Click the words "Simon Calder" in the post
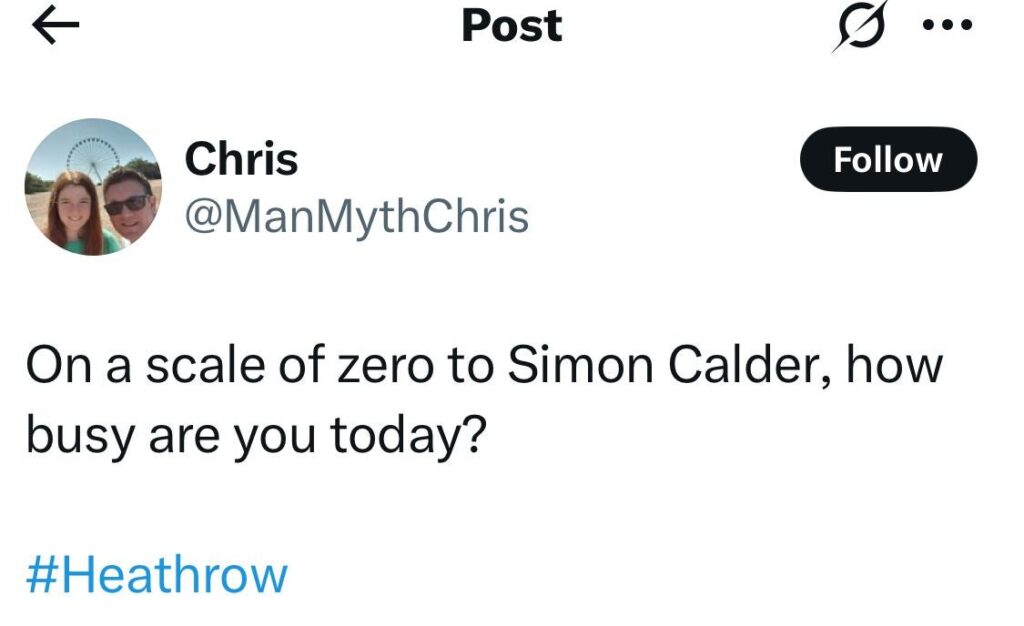Image resolution: width=1024 pixels, height=626 pixels. coord(668,367)
